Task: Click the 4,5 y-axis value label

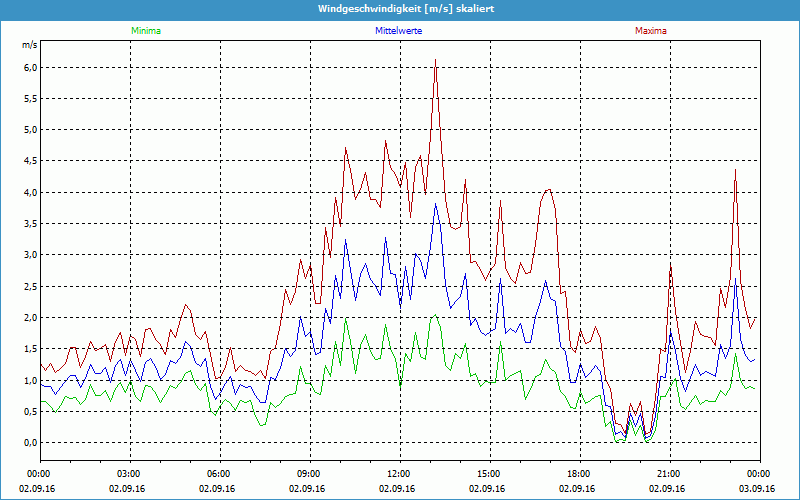Action: pyautogui.click(x=30, y=161)
